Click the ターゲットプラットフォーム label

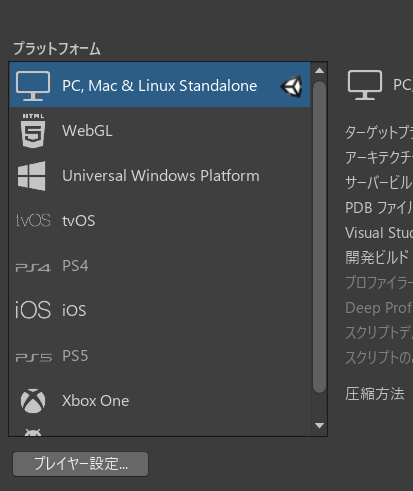[x=379, y=132]
